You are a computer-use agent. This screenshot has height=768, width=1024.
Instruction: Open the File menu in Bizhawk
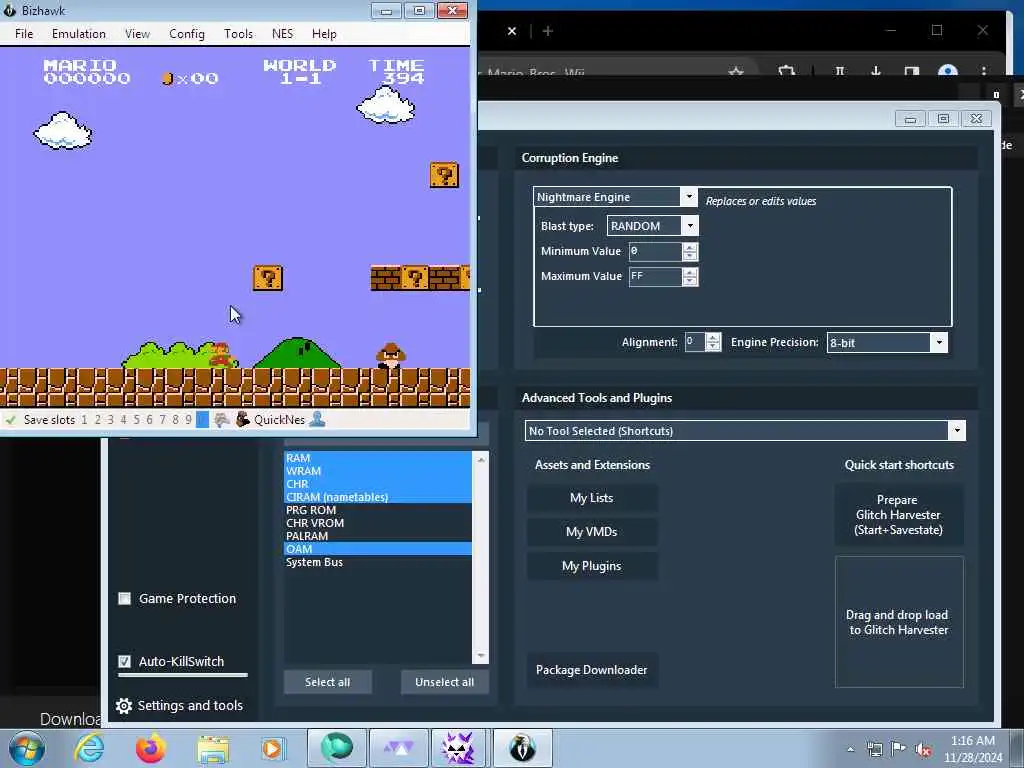click(x=24, y=34)
